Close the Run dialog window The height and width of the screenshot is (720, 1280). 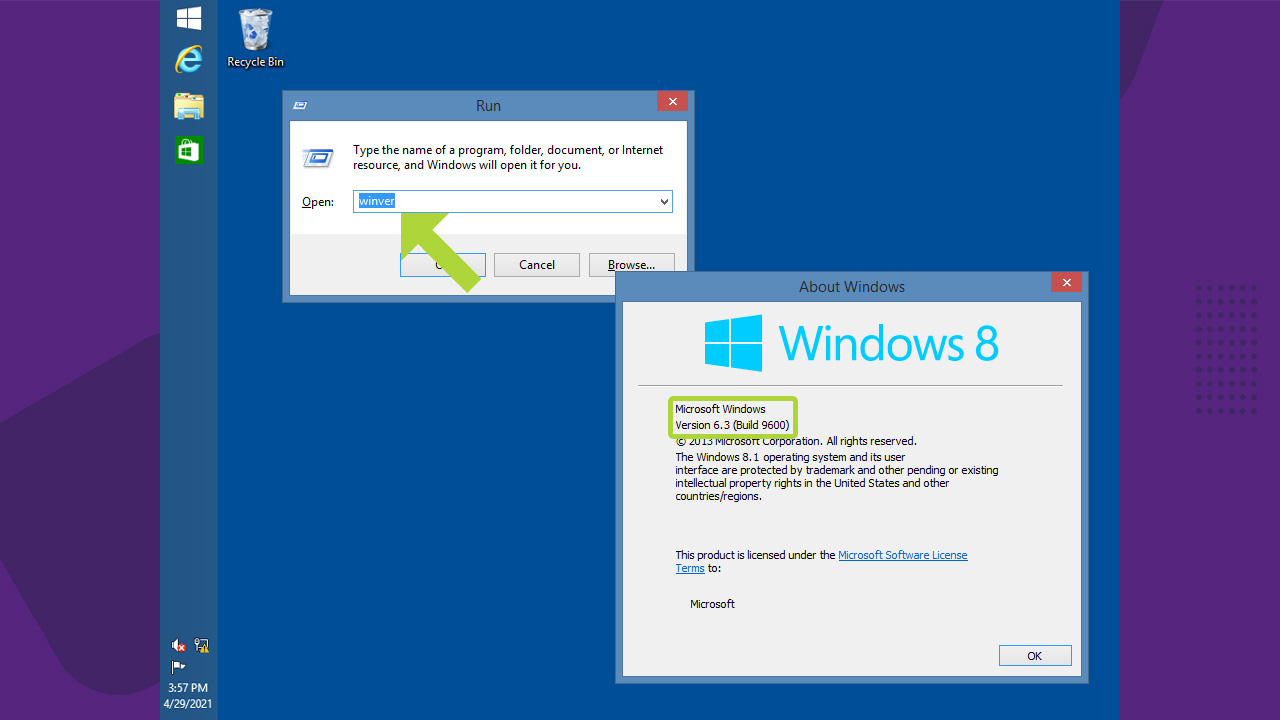click(x=672, y=102)
